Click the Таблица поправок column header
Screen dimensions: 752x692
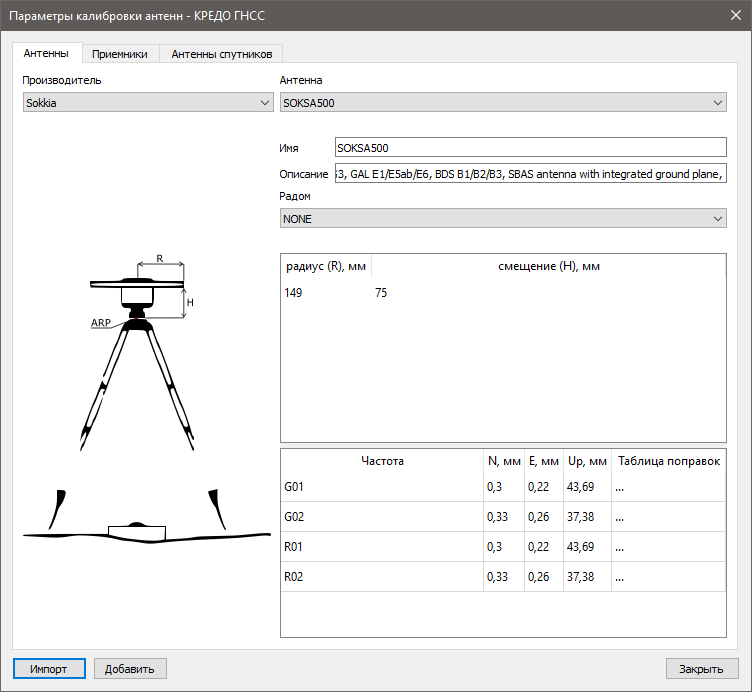pyautogui.click(x=669, y=461)
